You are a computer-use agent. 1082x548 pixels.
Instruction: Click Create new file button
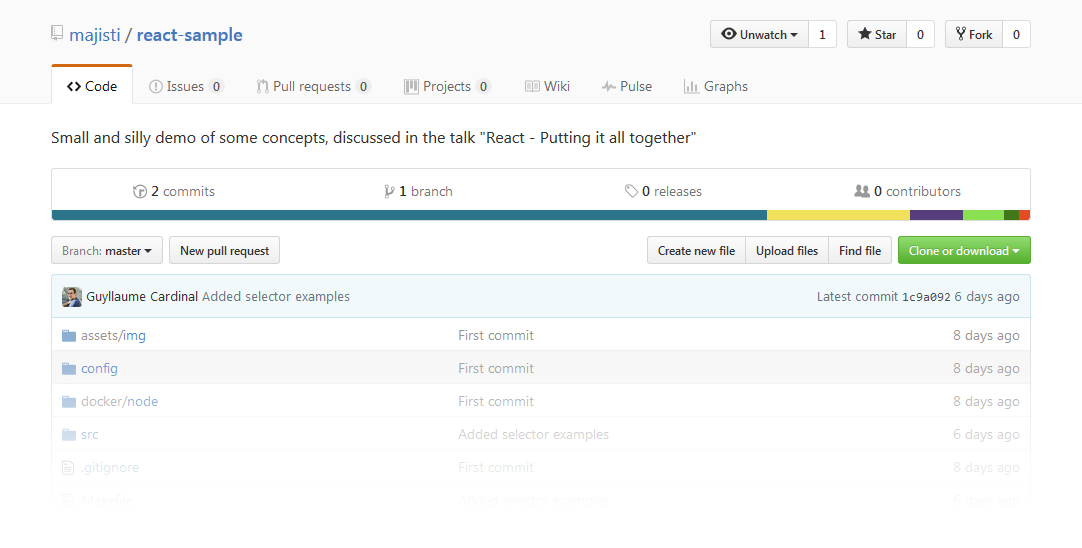pos(696,251)
